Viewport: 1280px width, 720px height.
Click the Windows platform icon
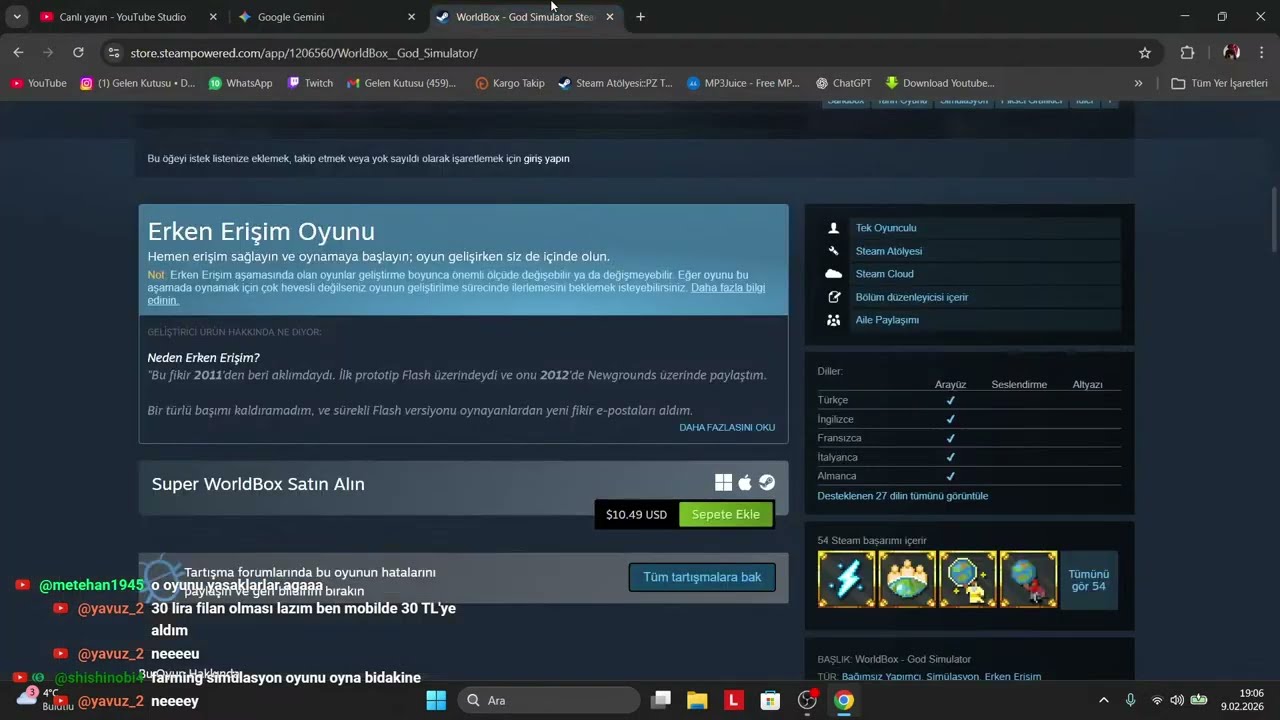pos(723,483)
